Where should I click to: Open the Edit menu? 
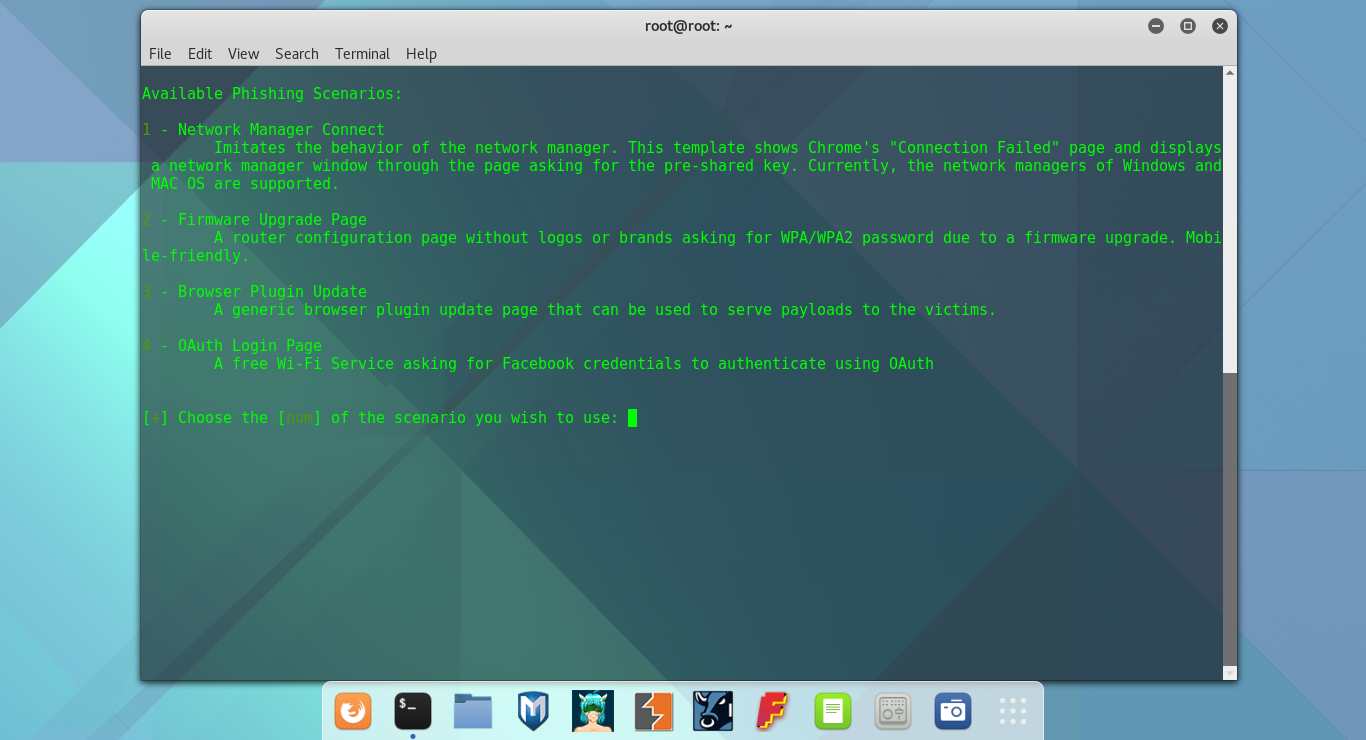(x=200, y=54)
